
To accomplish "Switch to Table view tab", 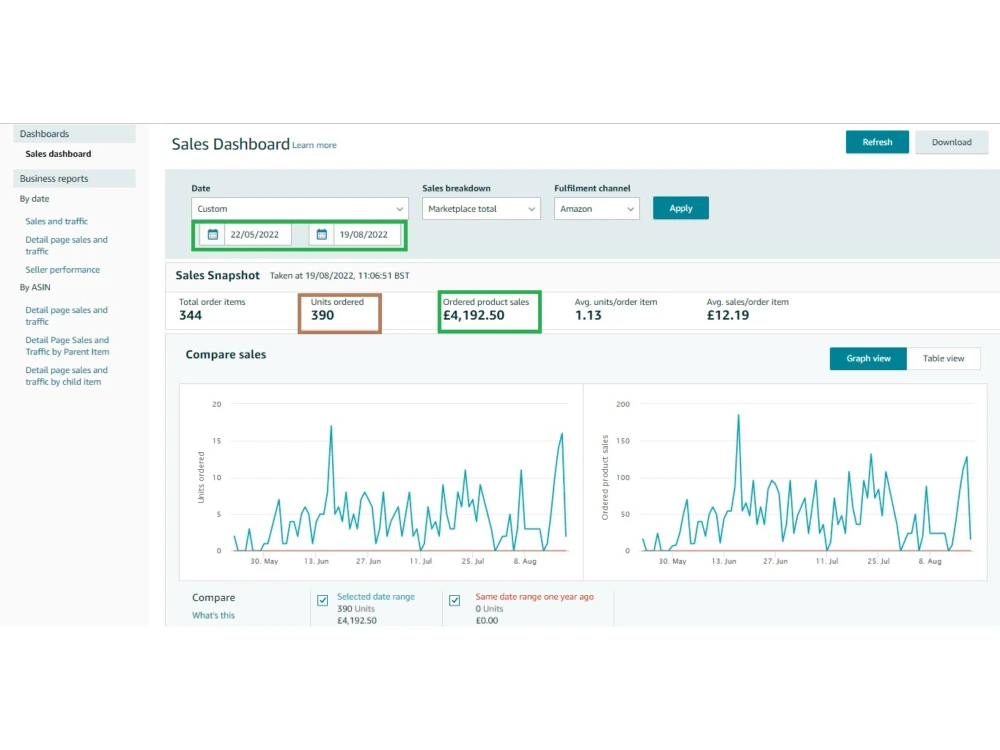I will pos(943,358).
